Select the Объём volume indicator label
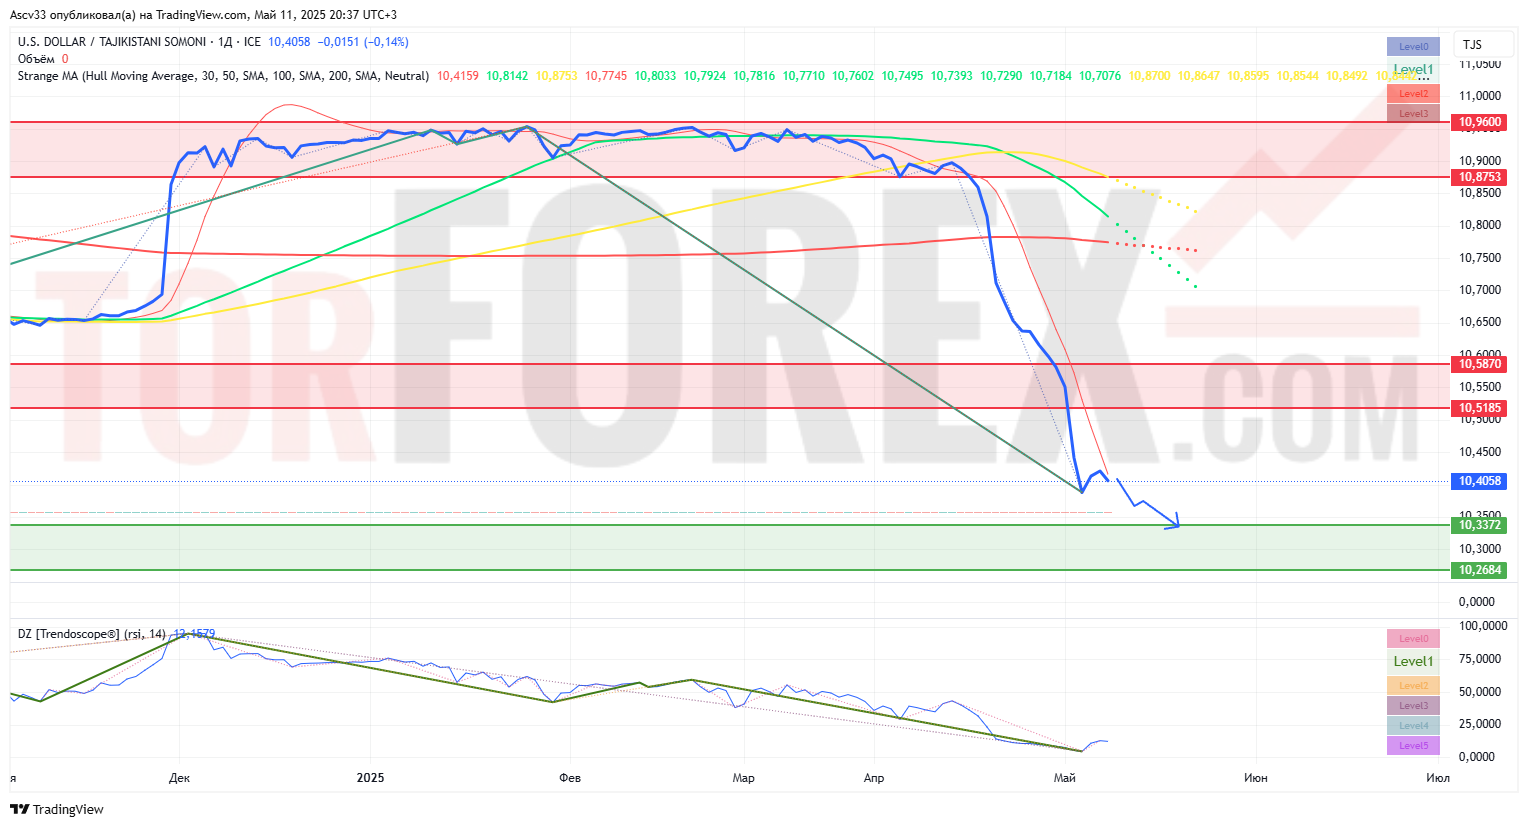 [36, 59]
